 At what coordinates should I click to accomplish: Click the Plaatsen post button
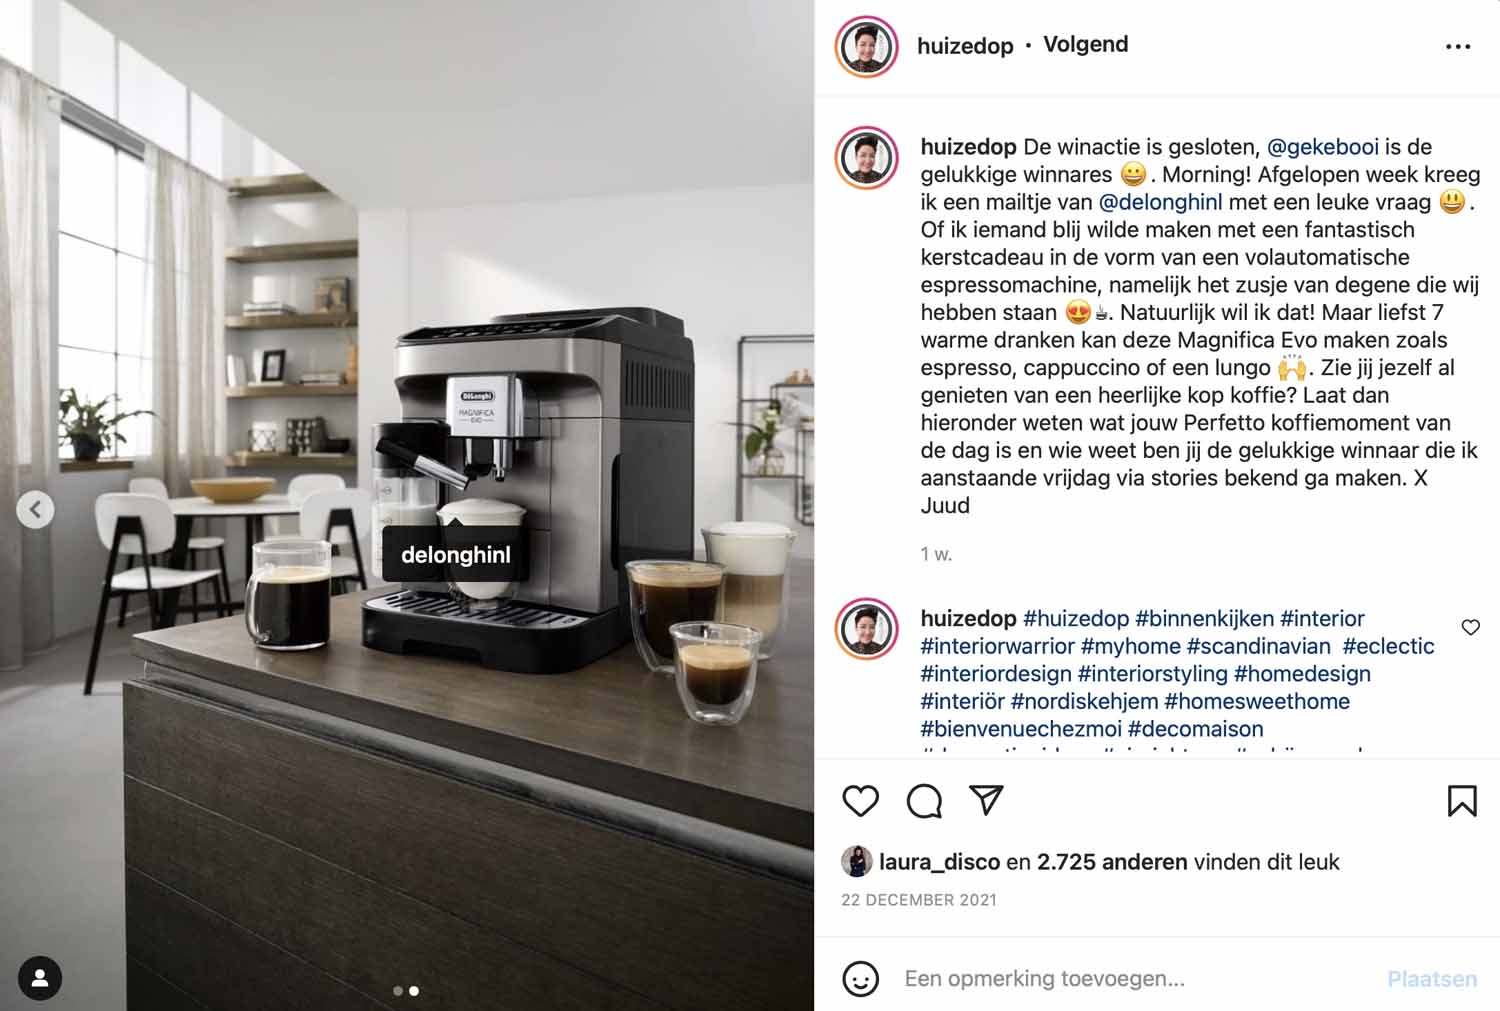[x=1431, y=978]
